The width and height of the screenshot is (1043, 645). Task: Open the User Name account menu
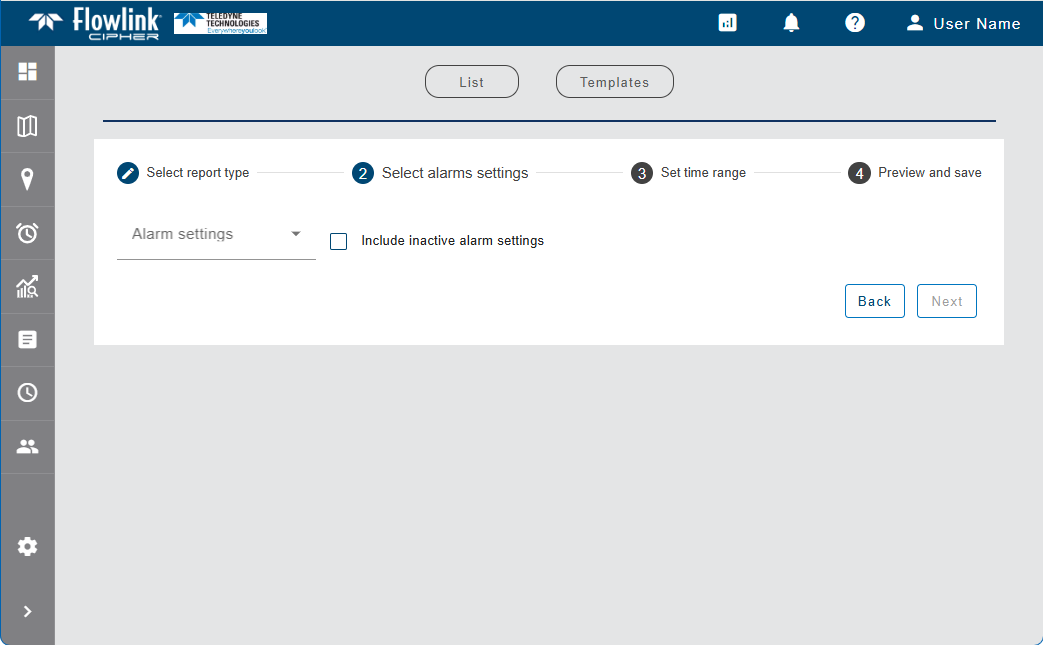963,23
